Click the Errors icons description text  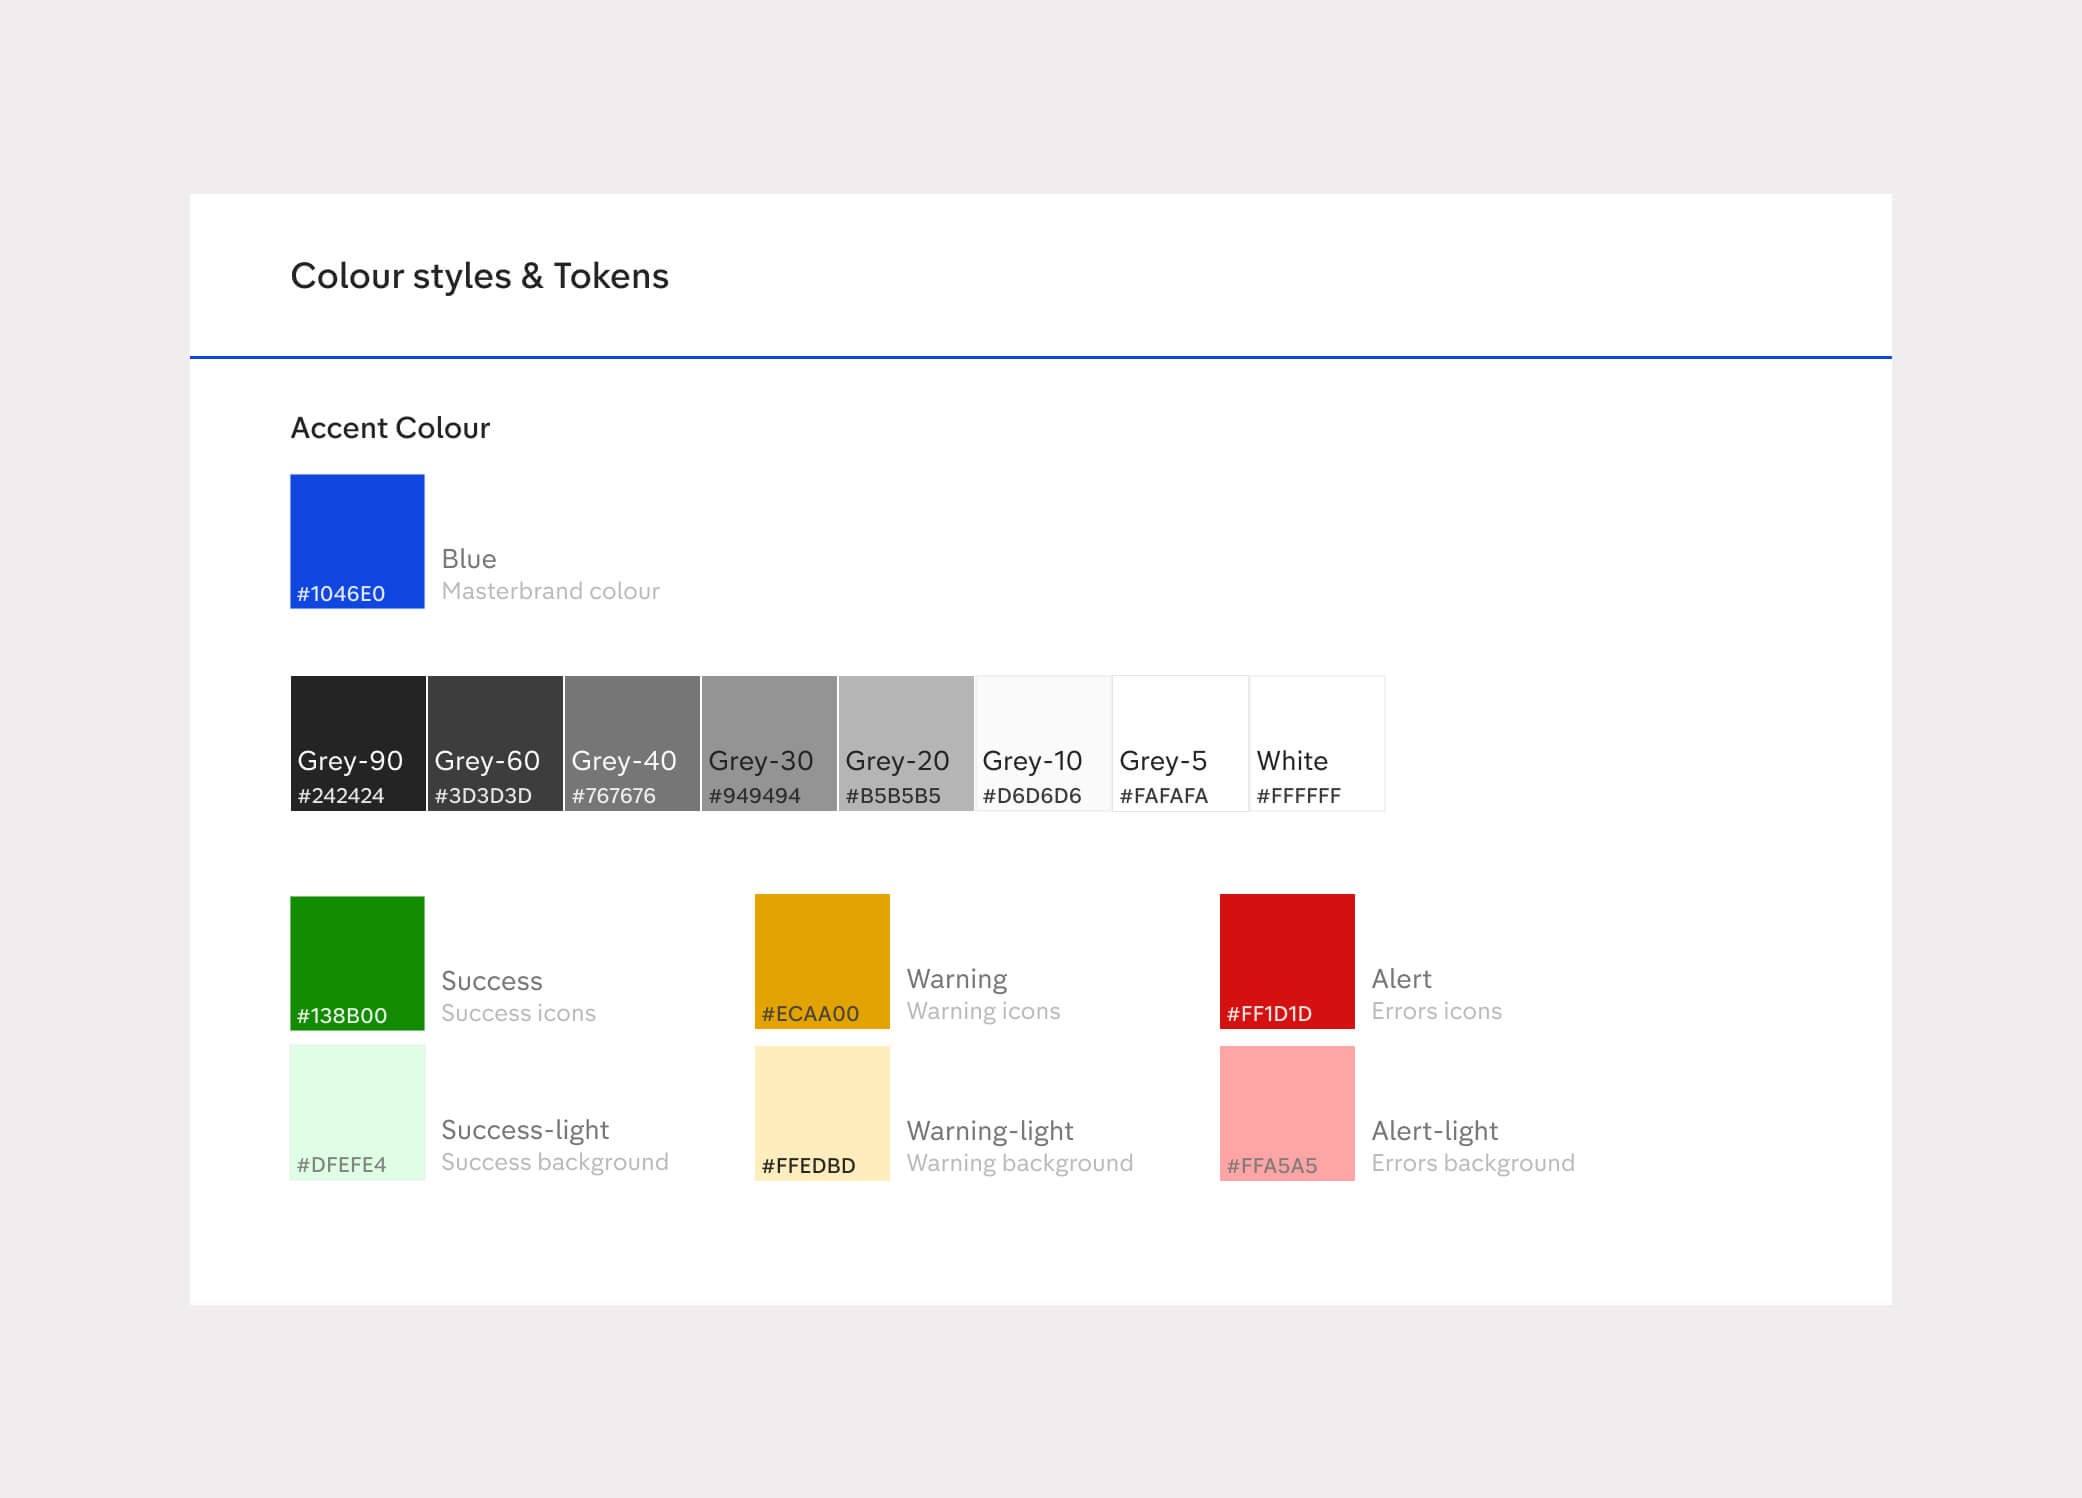1439,1011
